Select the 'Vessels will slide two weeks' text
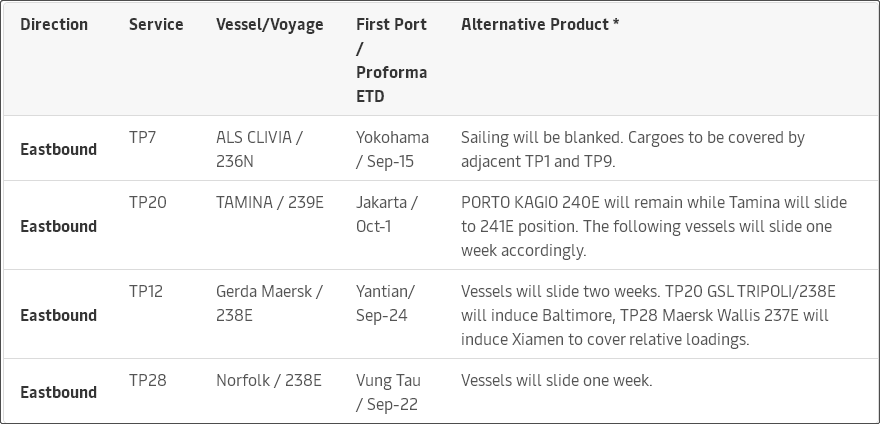This screenshot has height=426, width=882. pos(647,315)
